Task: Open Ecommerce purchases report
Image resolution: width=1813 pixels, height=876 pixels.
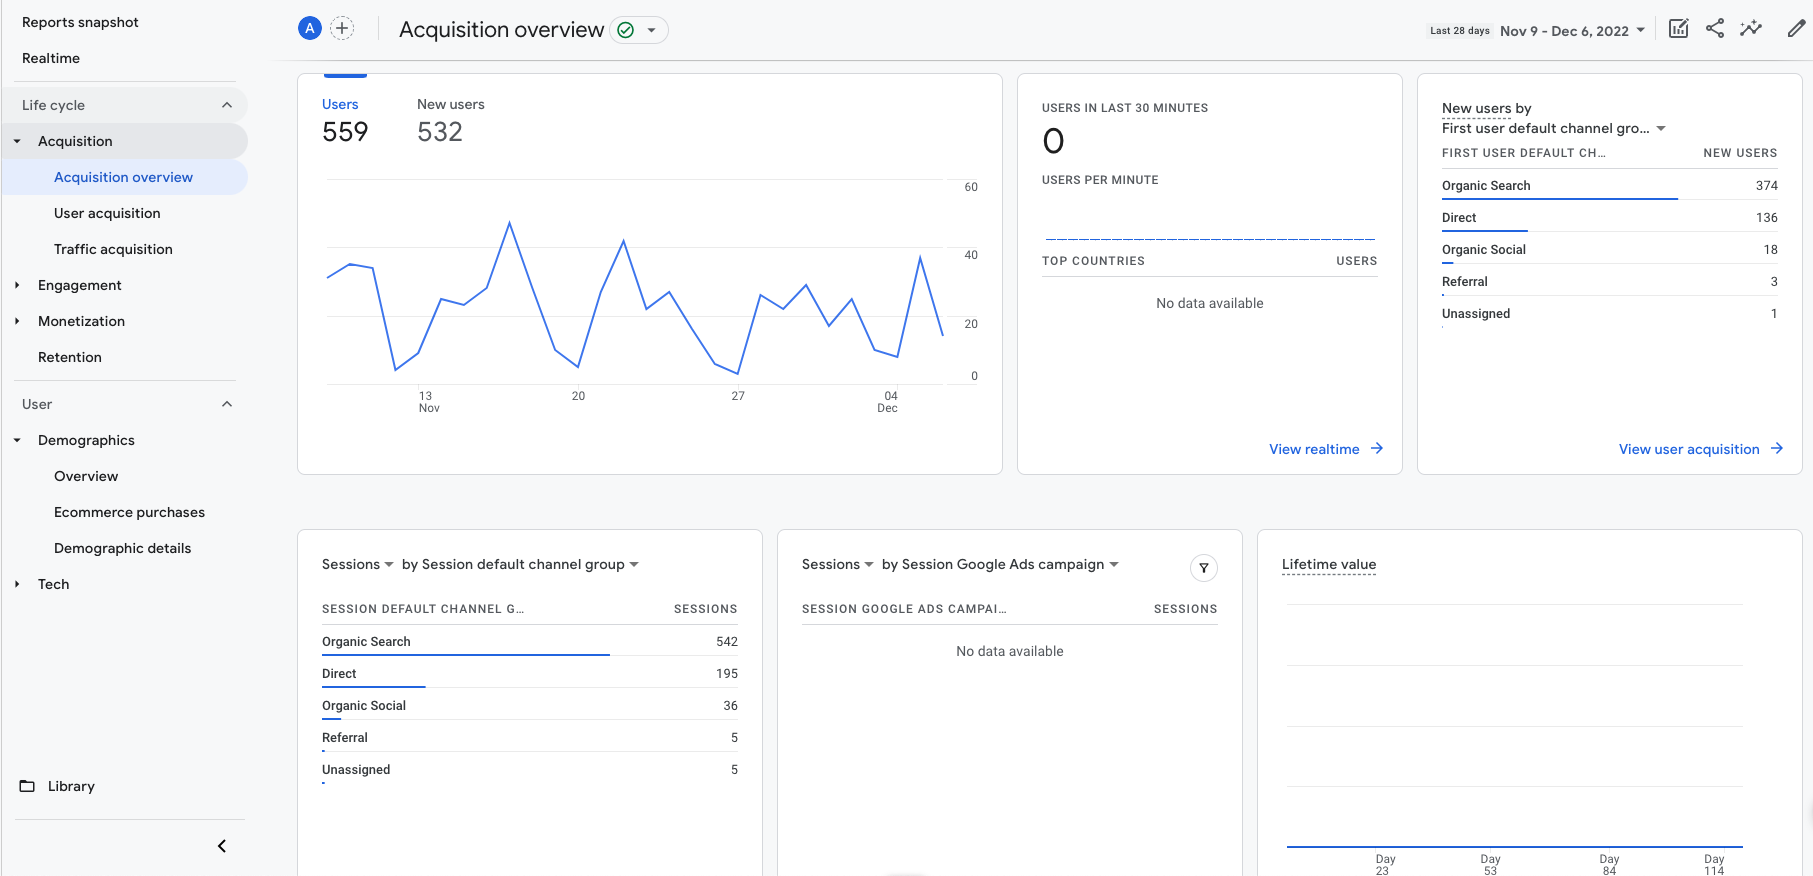Action: [x=129, y=512]
